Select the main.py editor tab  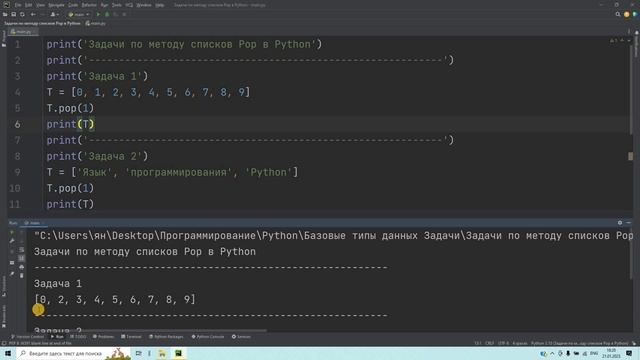(x=23, y=31)
